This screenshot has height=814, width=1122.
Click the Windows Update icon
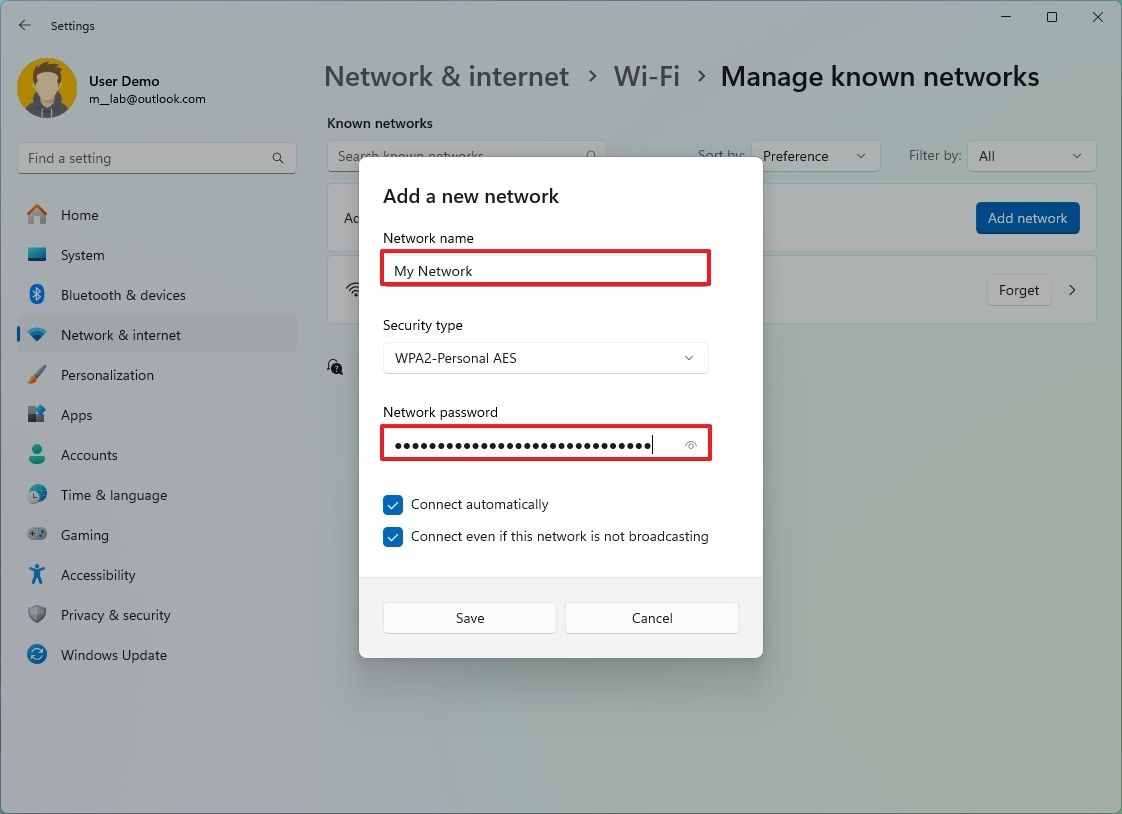(36, 655)
